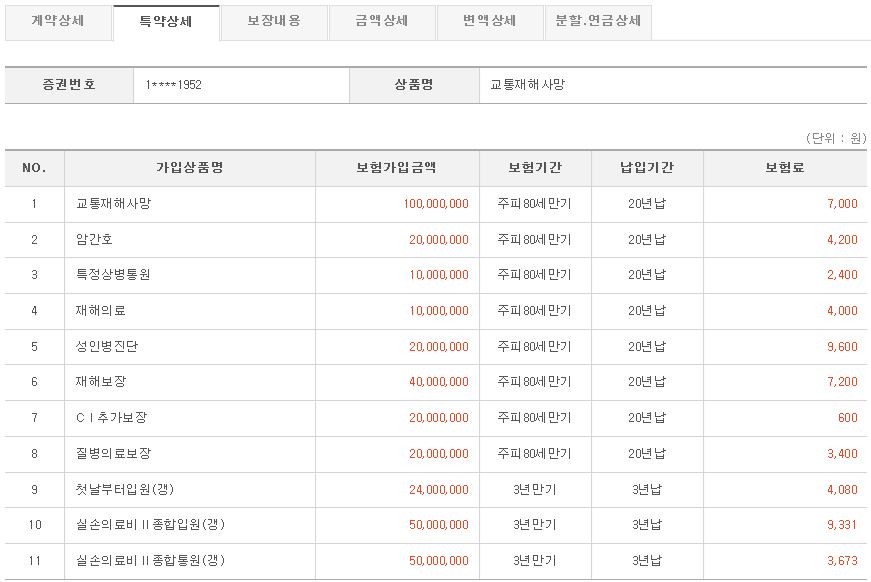Go to the 변액상세 tab

click(489, 21)
